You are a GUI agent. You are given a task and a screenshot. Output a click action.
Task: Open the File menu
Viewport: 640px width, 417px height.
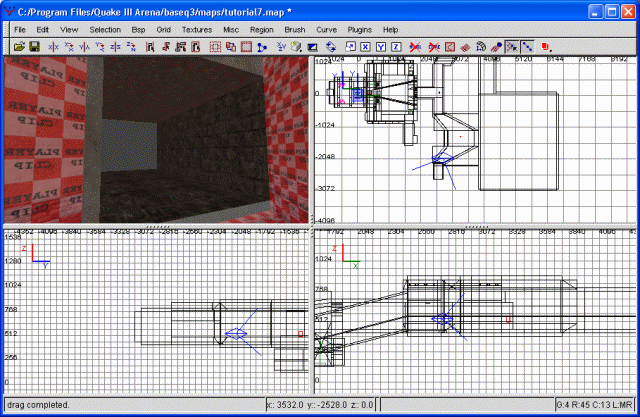tap(20, 30)
